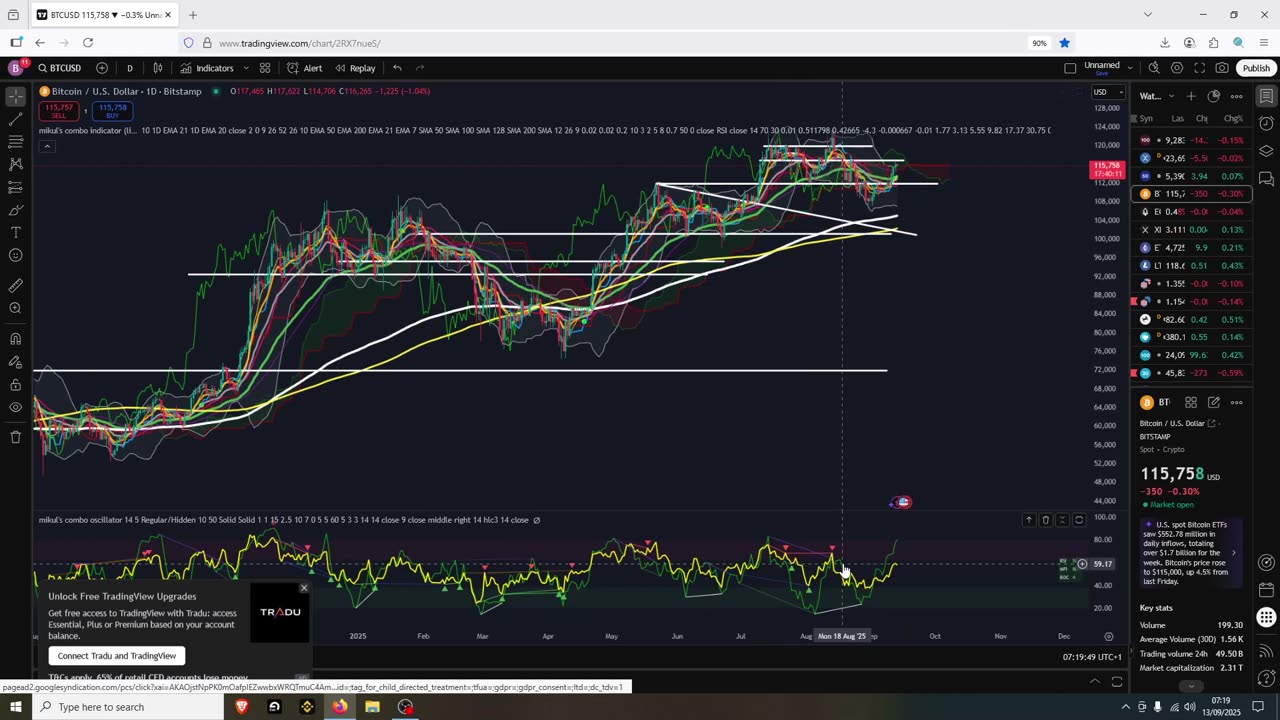This screenshot has width=1280, height=720.
Task: Delete the oscillator pane
Action: tap(1045, 520)
